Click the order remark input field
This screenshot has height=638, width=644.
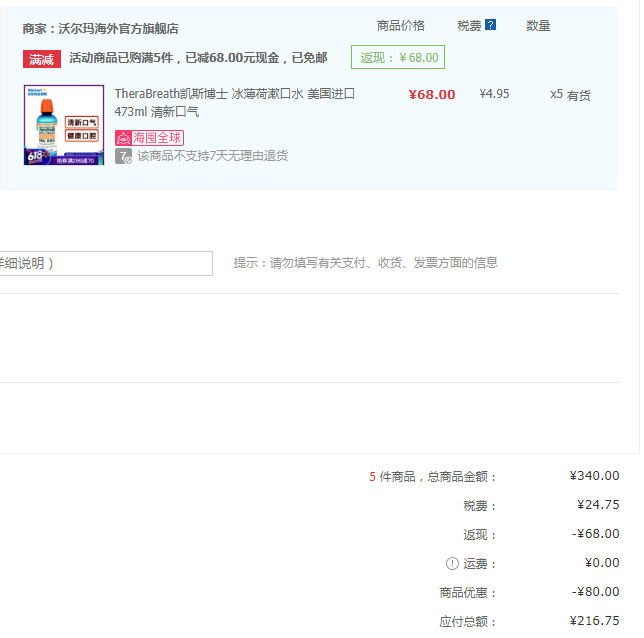tap(106, 263)
